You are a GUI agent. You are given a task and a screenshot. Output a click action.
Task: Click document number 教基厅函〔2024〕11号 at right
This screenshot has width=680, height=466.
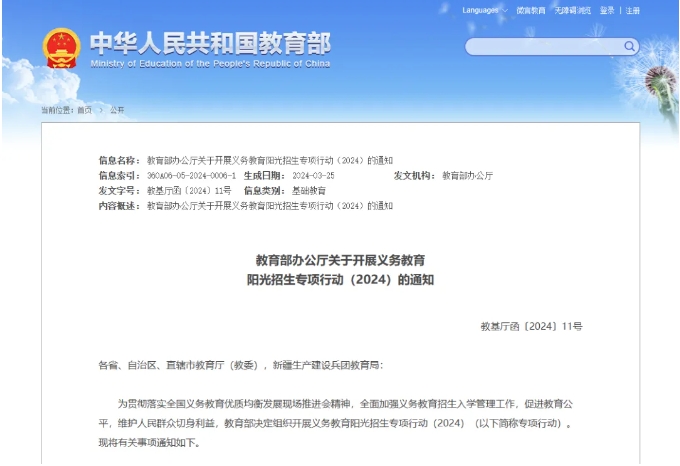point(531,326)
